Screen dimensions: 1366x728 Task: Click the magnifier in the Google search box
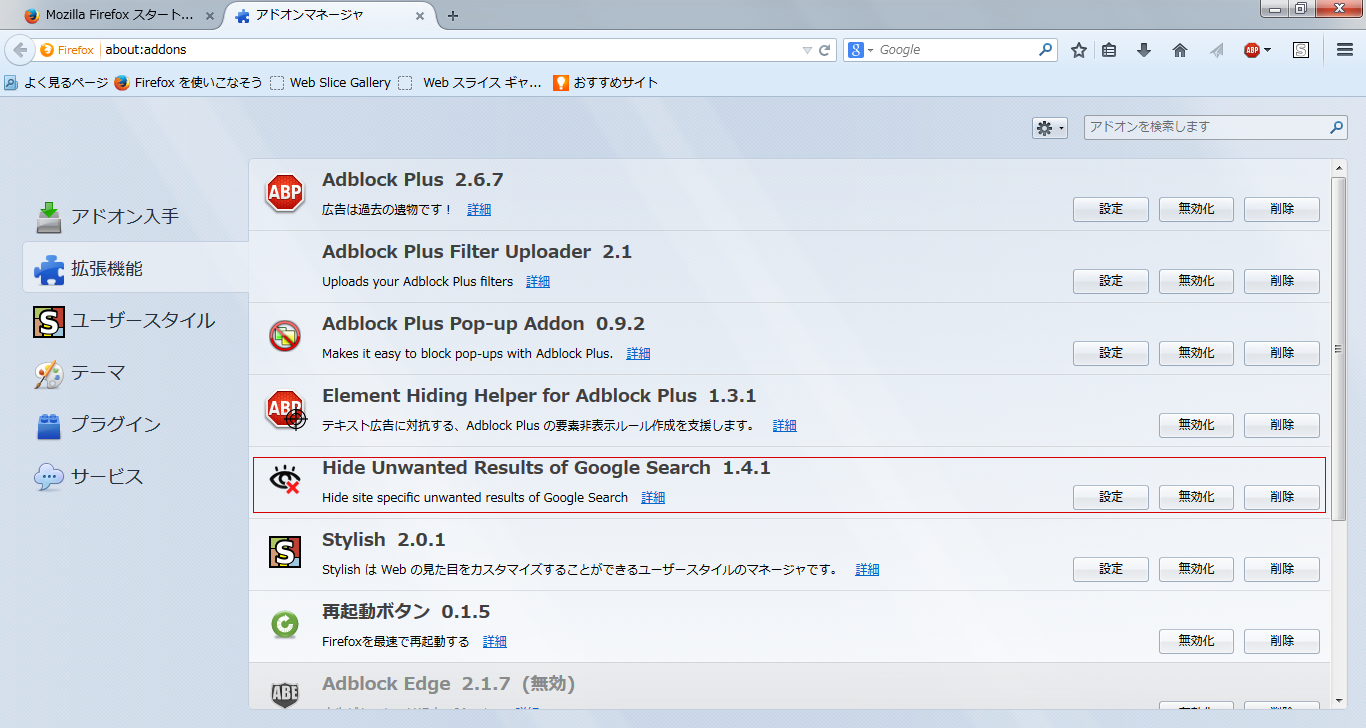pos(1046,49)
